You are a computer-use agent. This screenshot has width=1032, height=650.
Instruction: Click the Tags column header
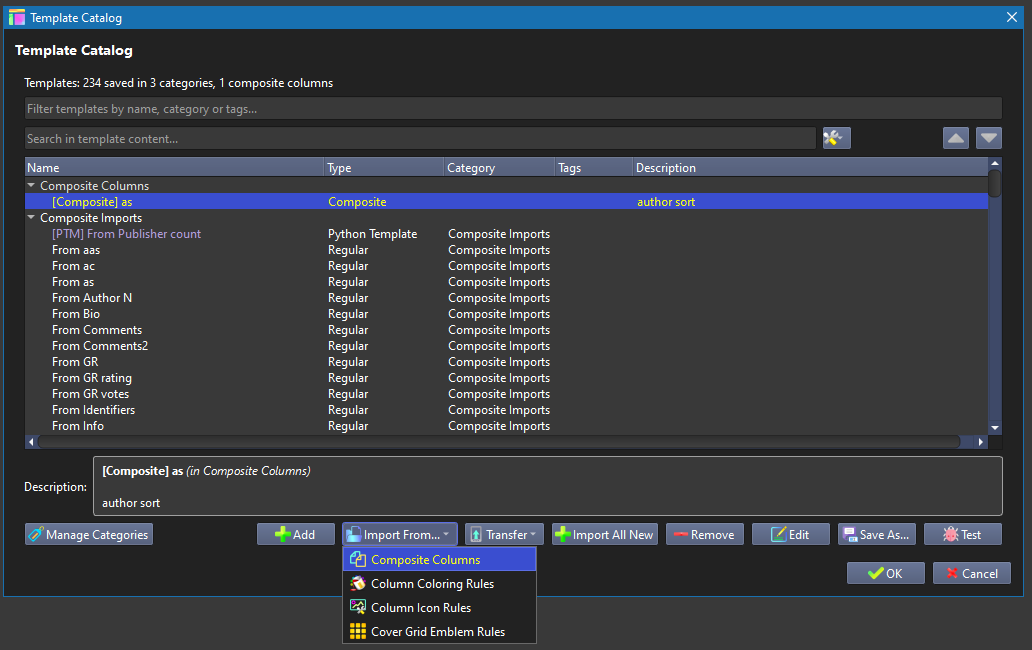(x=593, y=167)
